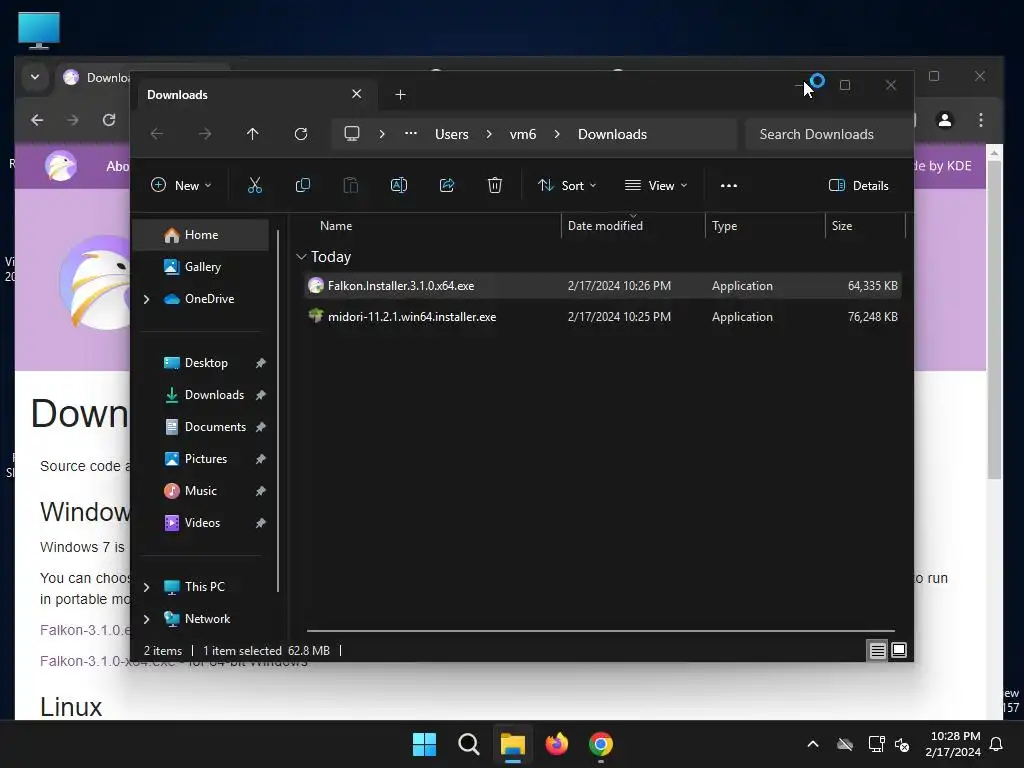
Task: Open the See more three-dots menu
Action: click(x=729, y=185)
